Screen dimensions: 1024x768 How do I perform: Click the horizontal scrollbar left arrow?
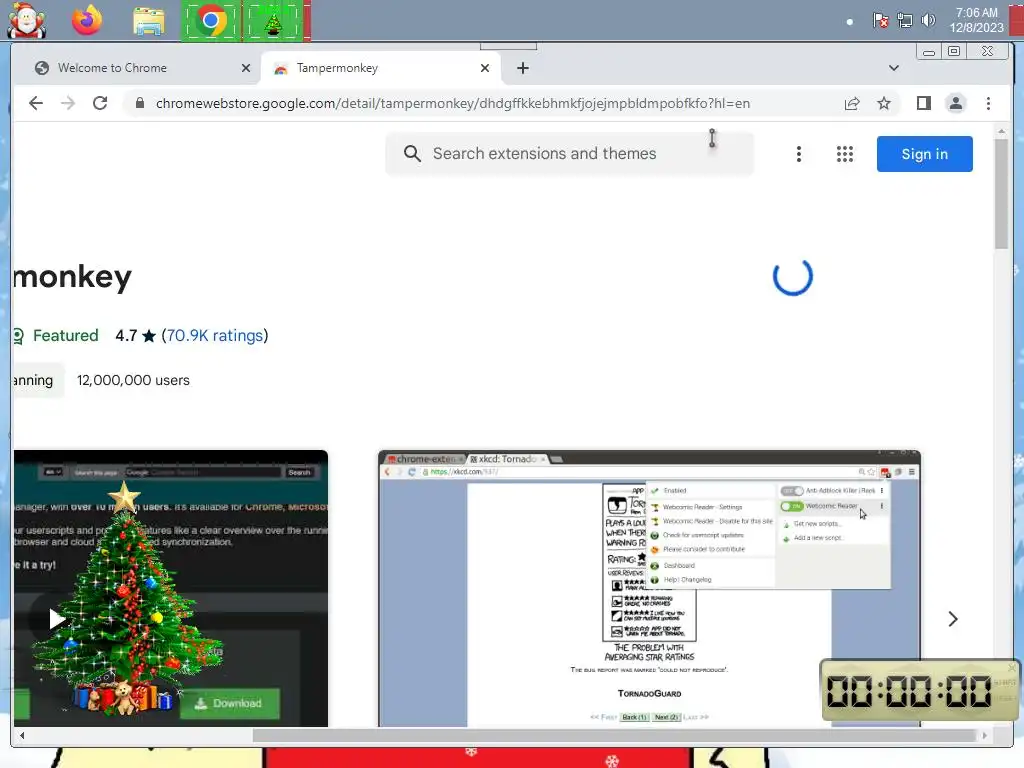tap(22, 735)
